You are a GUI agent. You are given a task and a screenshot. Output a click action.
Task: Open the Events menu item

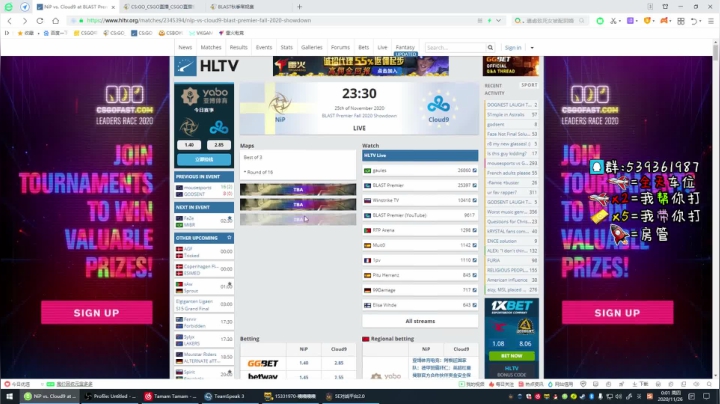pyautogui.click(x=264, y=47)
